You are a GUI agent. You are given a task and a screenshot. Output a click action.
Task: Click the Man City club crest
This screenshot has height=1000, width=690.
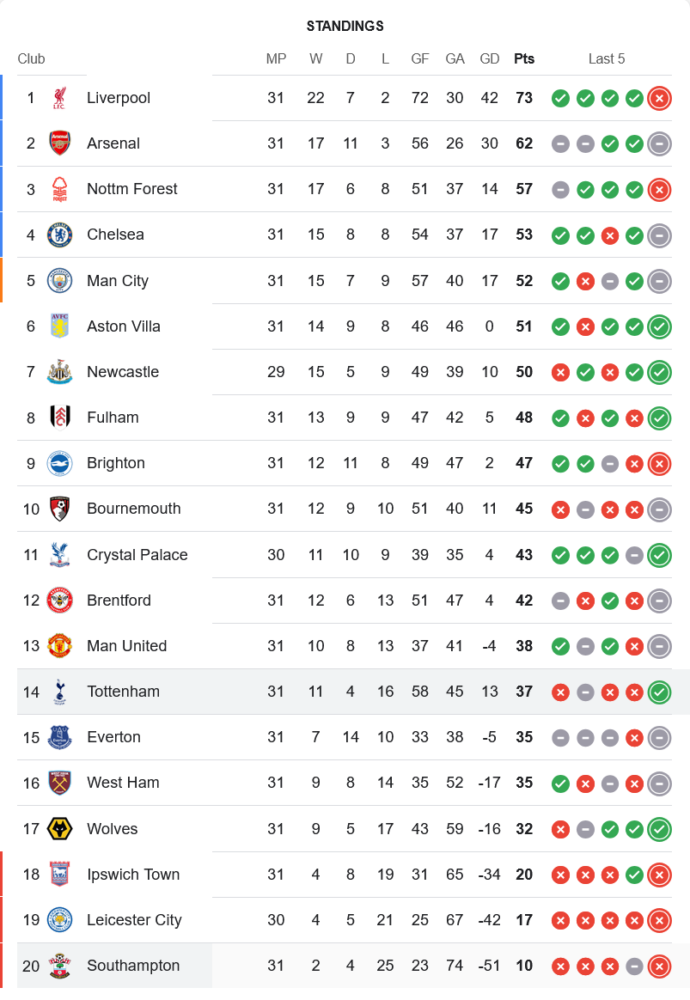[59, 281]
